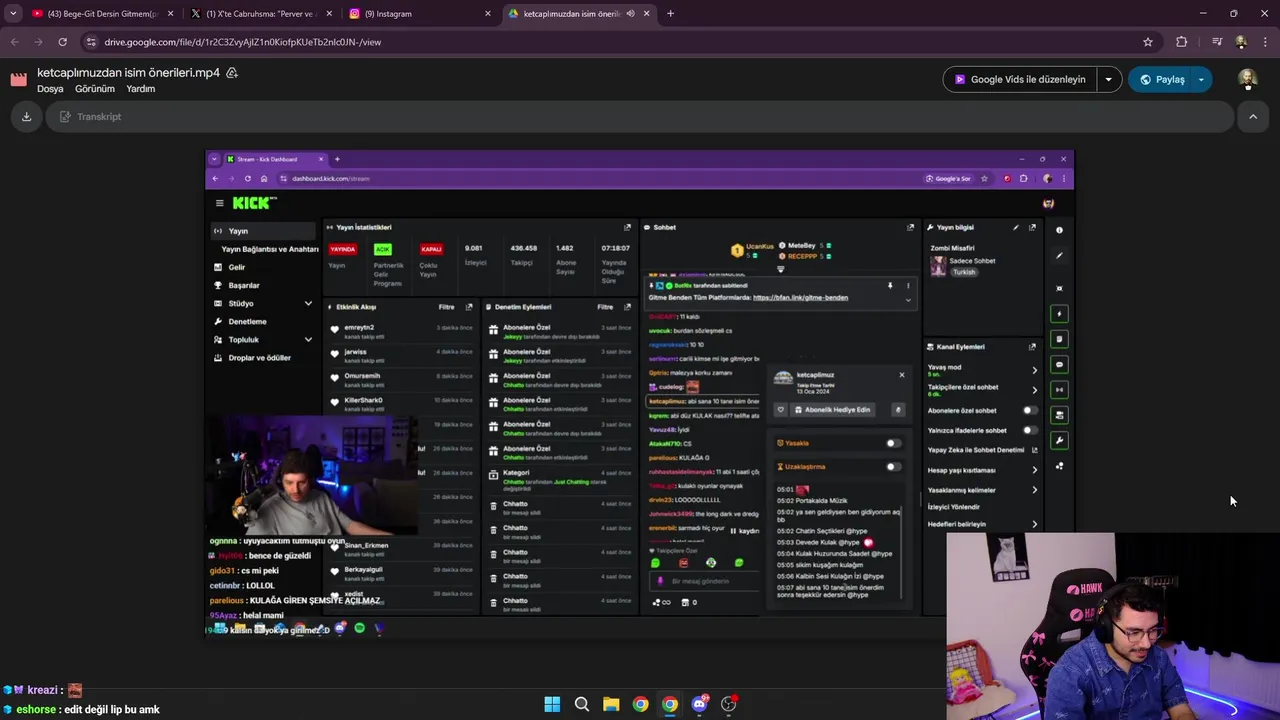
Task: Download the video file with the download icon
Action: pos(26,117)
